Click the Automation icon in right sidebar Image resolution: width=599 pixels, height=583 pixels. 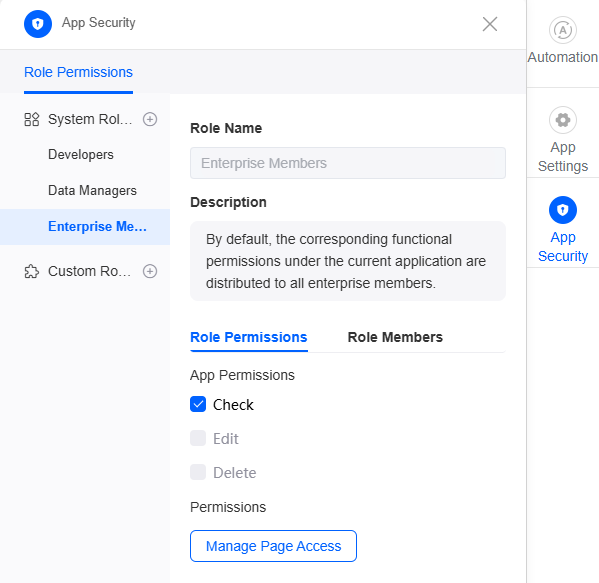click(562, 30)
